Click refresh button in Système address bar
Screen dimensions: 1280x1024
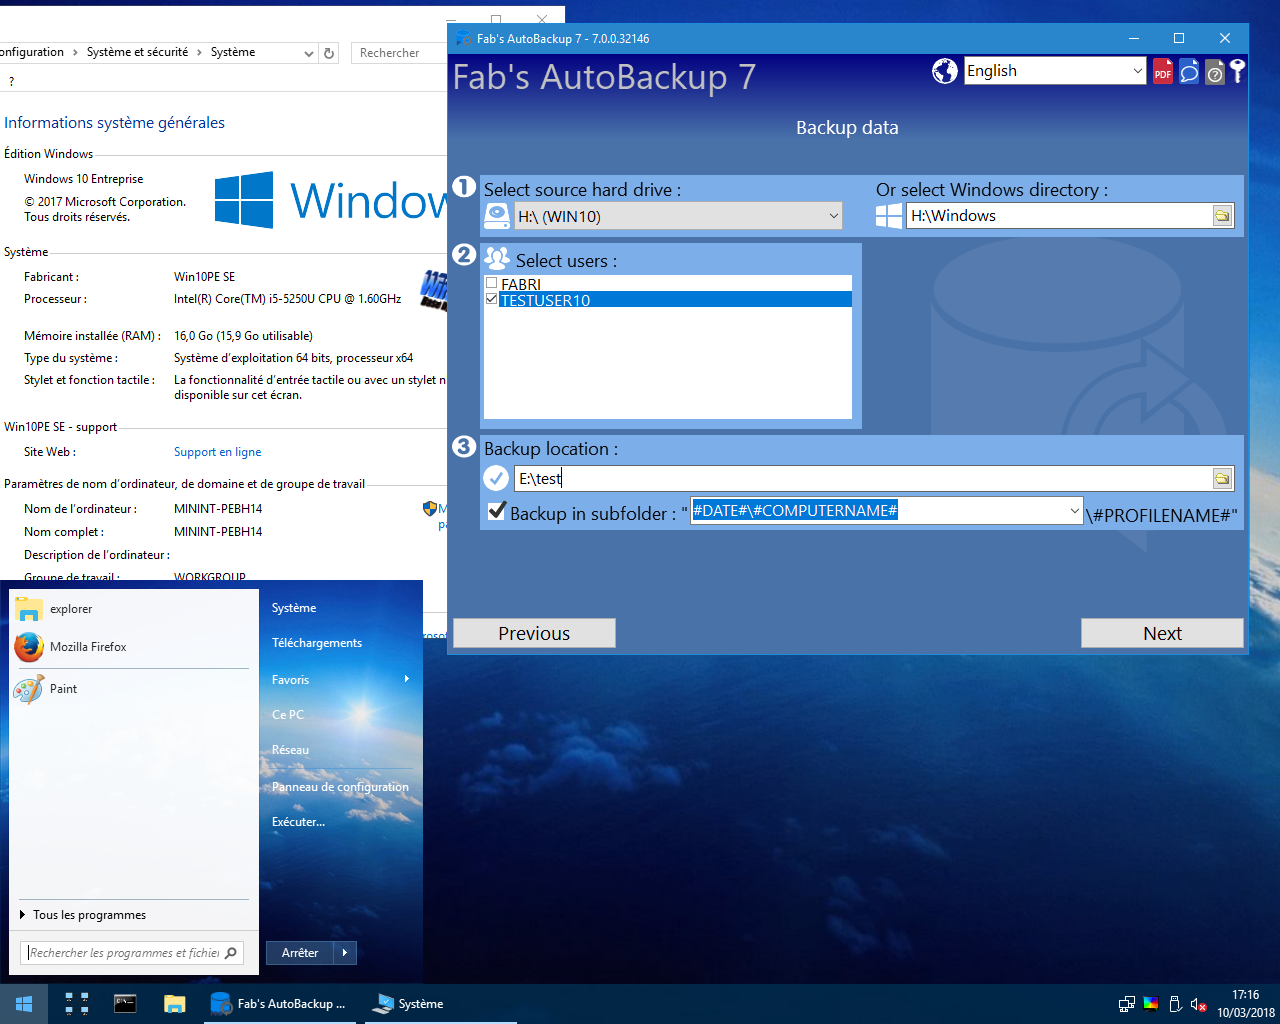(x=329, y=53)
